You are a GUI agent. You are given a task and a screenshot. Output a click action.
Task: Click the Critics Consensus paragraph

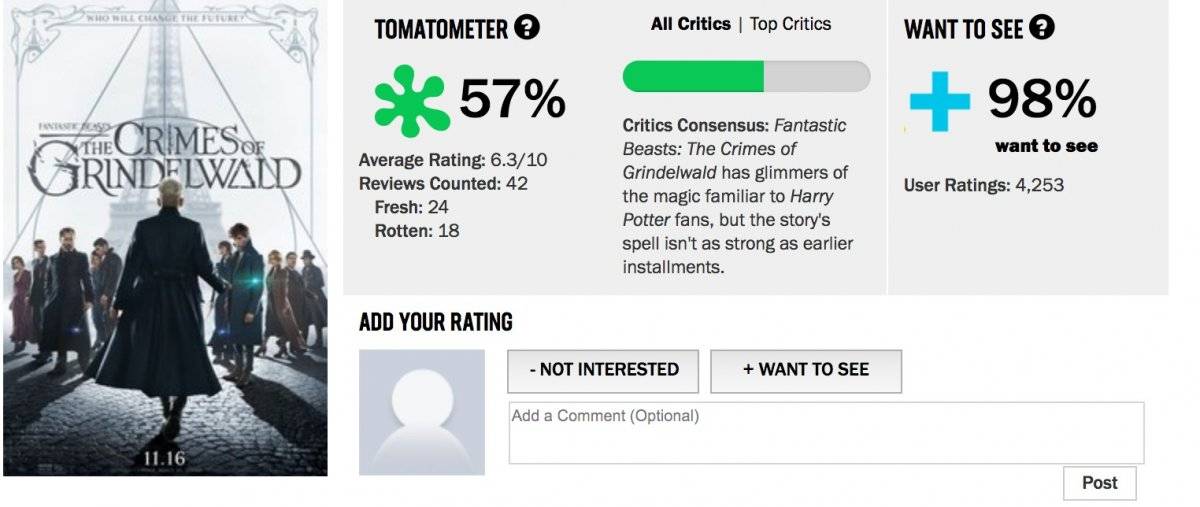coord(738,196)
